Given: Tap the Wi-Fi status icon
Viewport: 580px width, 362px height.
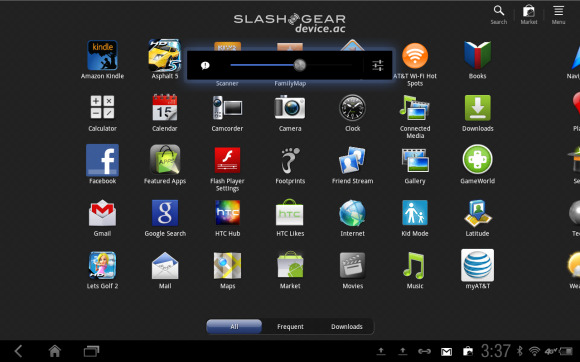Looking at the screenshot, I should pos(535,351).
